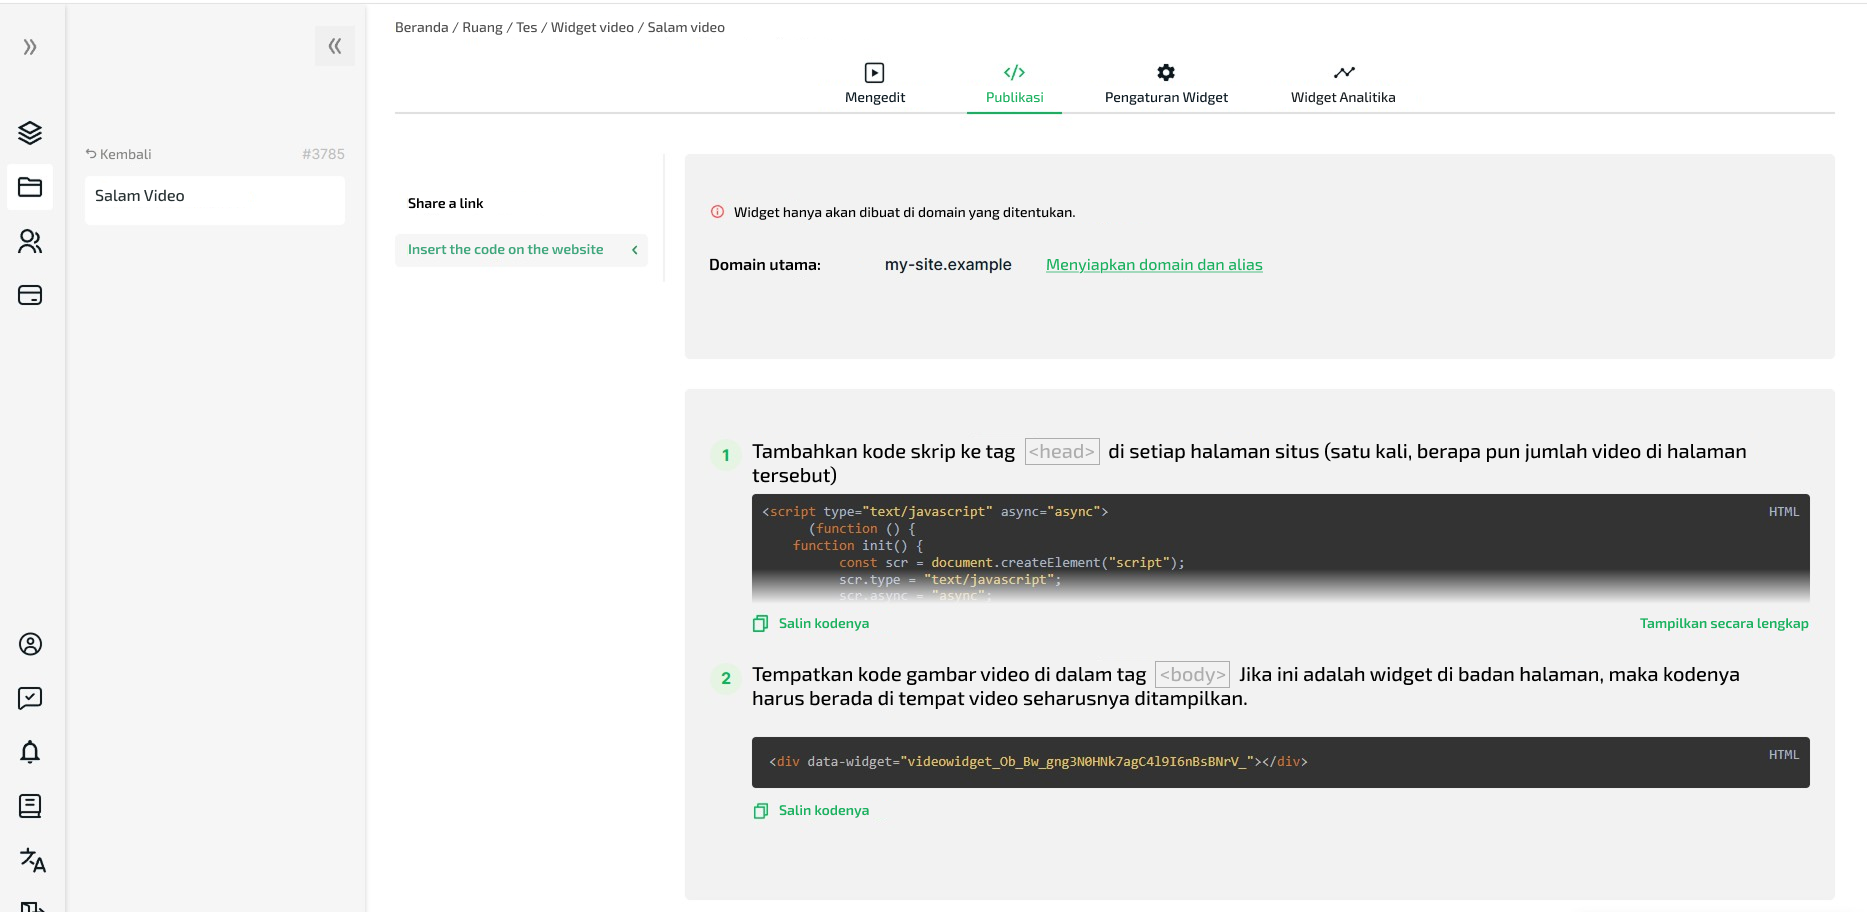Select the Salam Video item
This screenshot has height=912, width=1867.
[214, 197]
